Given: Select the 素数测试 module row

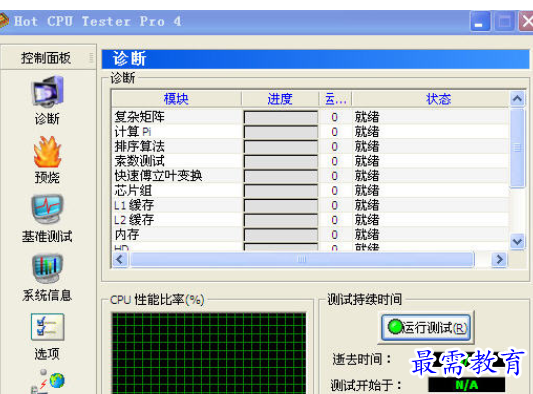Looking at the screenshot, I should point(310,161).
